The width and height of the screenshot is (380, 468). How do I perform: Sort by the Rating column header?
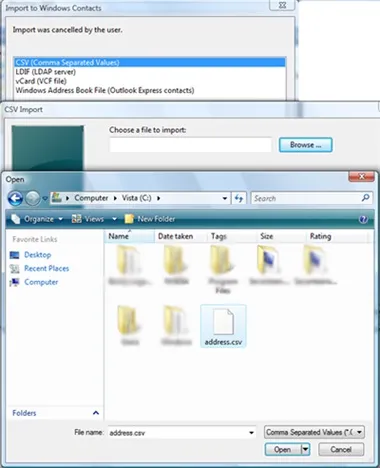tap(337, 236)
